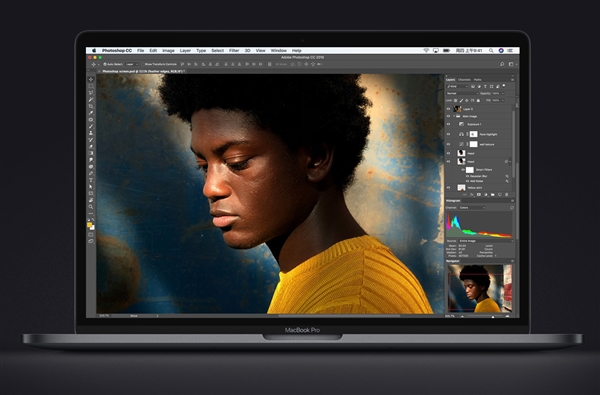
Task: Filter layers by type (T) icon
Action: tap(485, 87)
